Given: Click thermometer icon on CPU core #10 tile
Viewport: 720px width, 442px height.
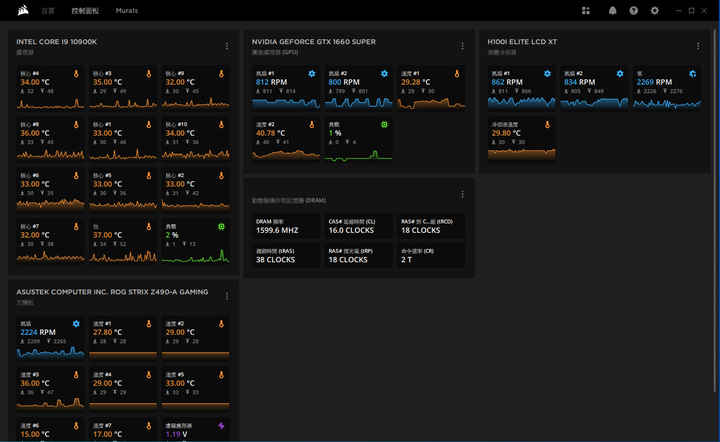Looking at the screenshot, I should pos(221,124).
